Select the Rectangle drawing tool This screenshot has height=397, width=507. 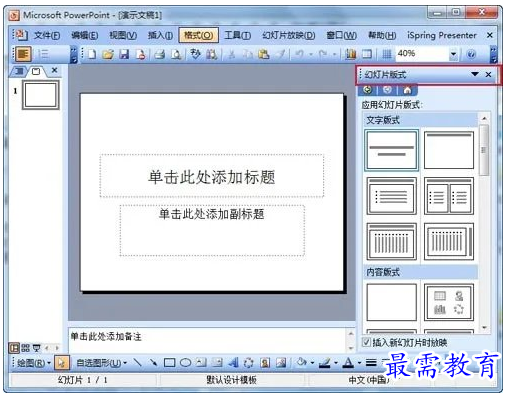tap(169, 362)
